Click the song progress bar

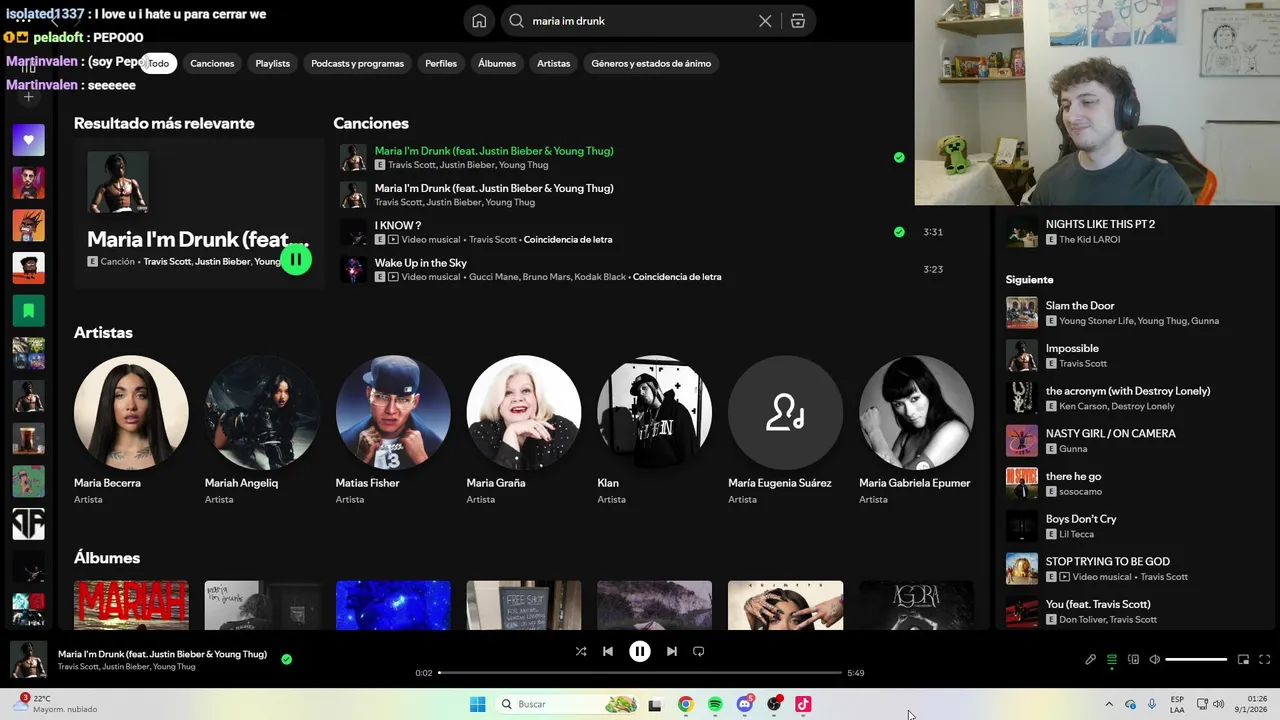tap(640, 673)
